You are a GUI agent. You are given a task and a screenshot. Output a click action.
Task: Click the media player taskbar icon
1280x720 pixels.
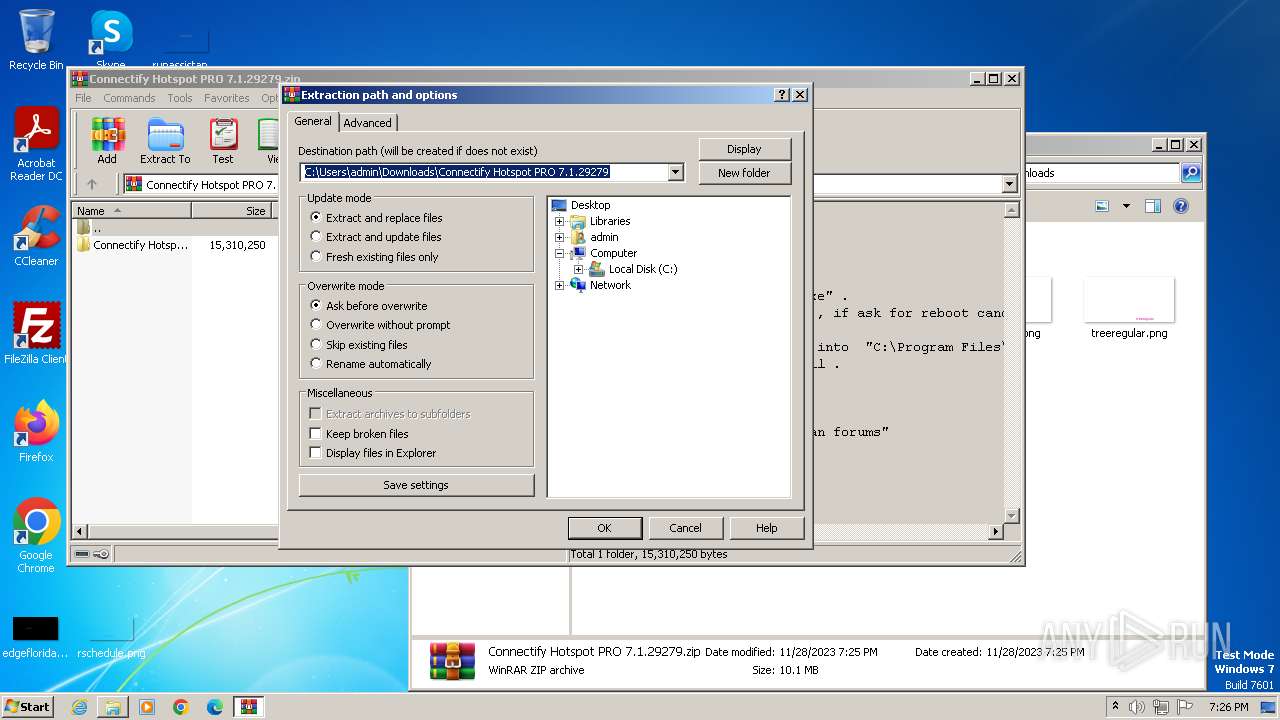coord(147,707)
